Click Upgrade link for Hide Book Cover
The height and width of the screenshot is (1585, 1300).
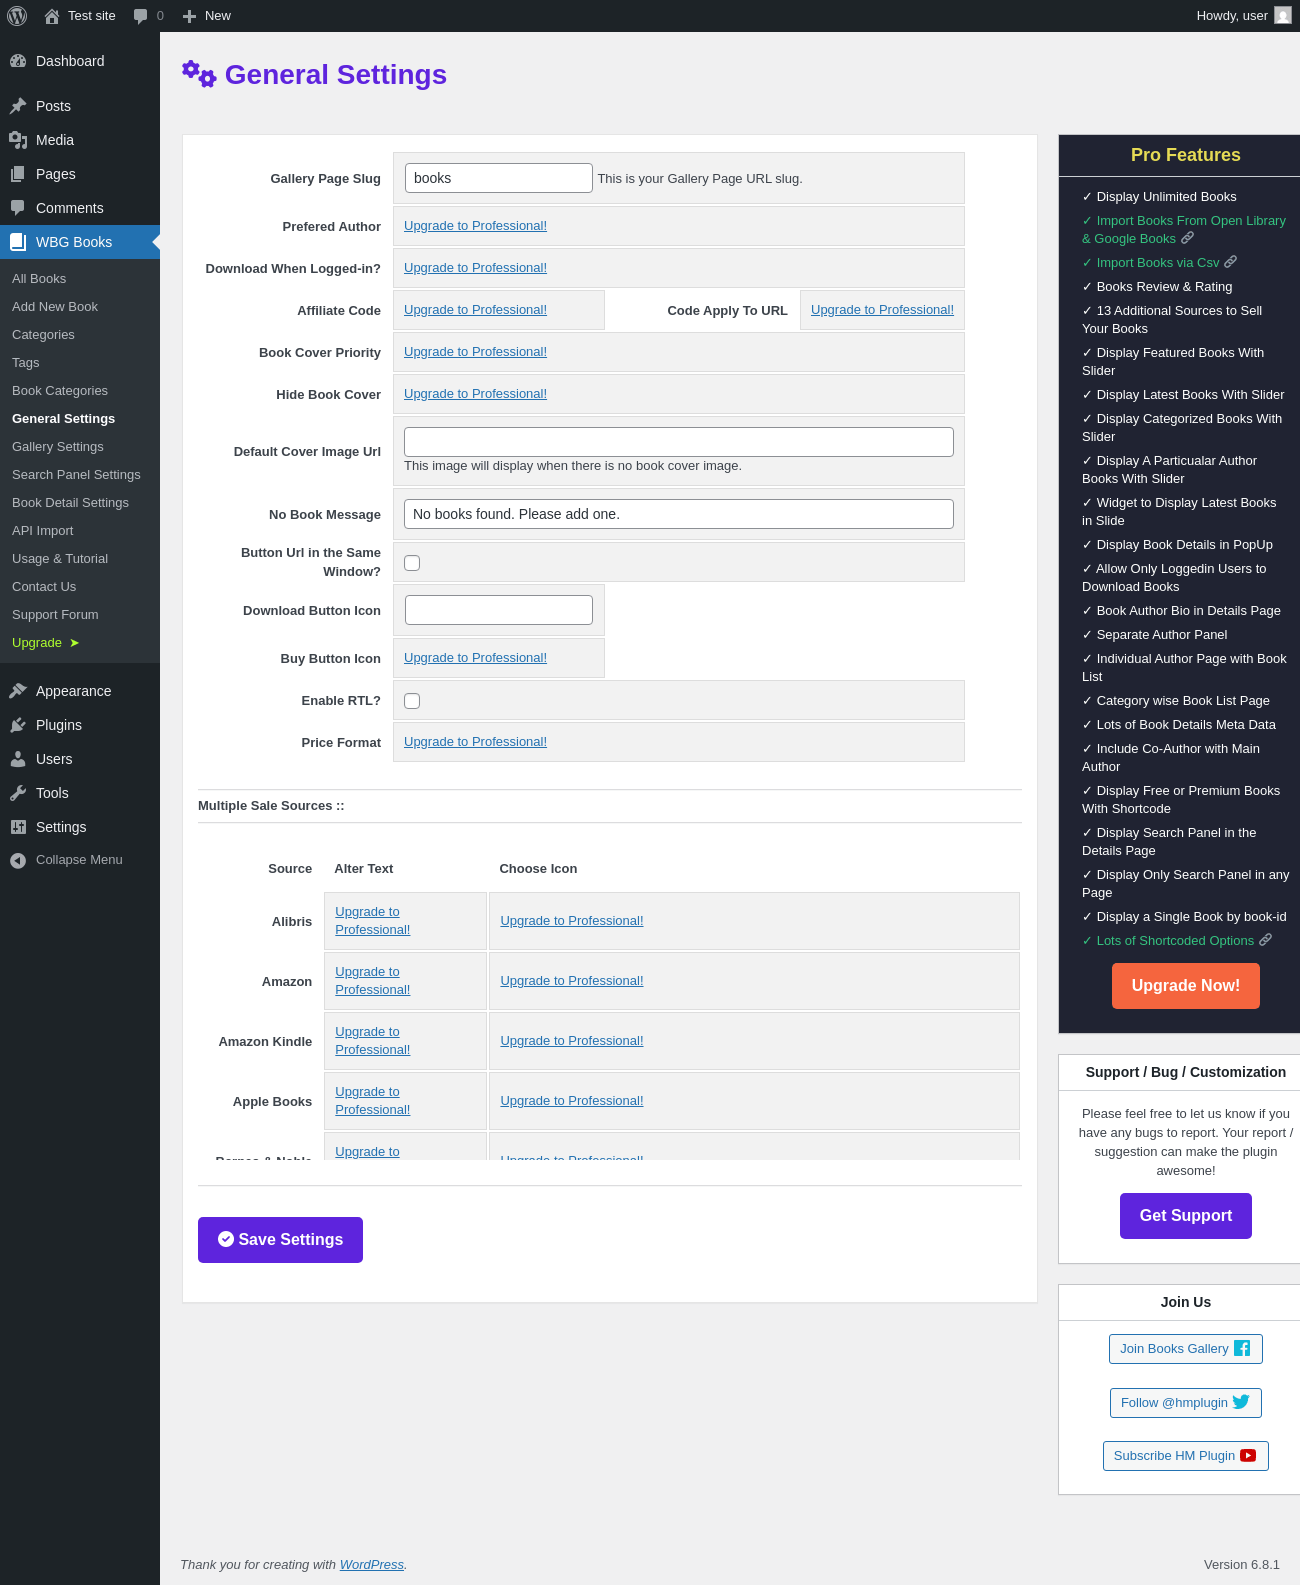point(475,394)
